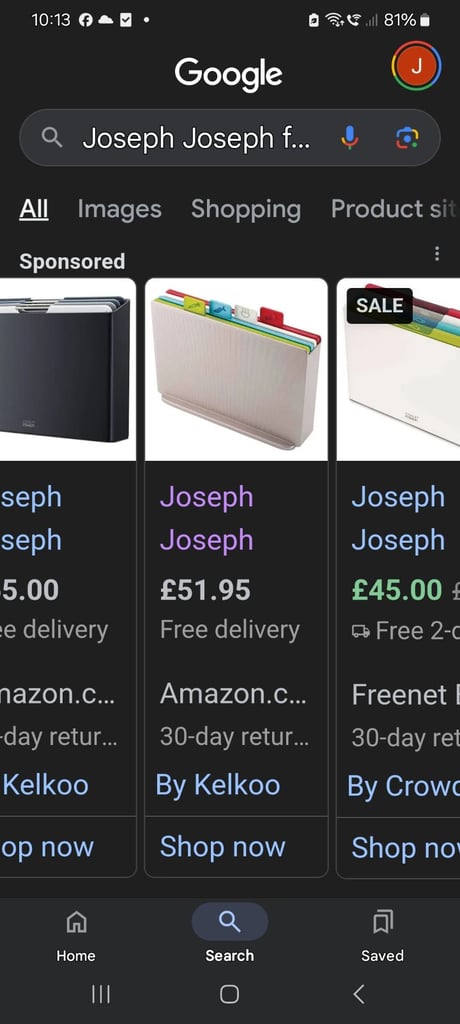Screen dimensions: 460x1024
Task: Open the sponsored ads three-dot menu
Action: (436, 253)
